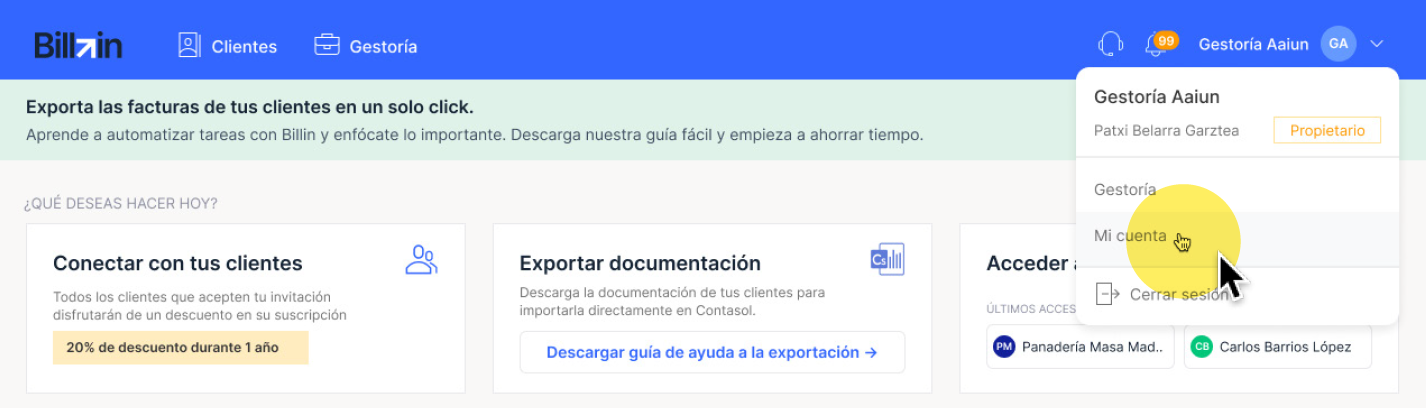This screenshot has height=408, width=1426.
Task: Click the Propietario role badge
Action: (1327, 130)
